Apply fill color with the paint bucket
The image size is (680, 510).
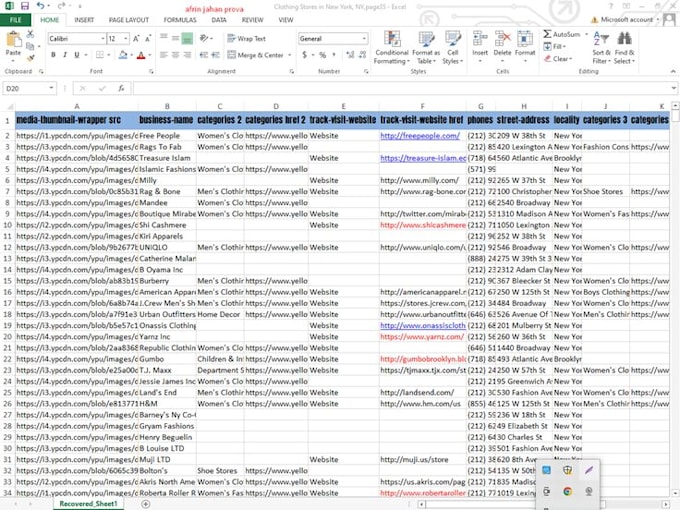click(123, 55)
